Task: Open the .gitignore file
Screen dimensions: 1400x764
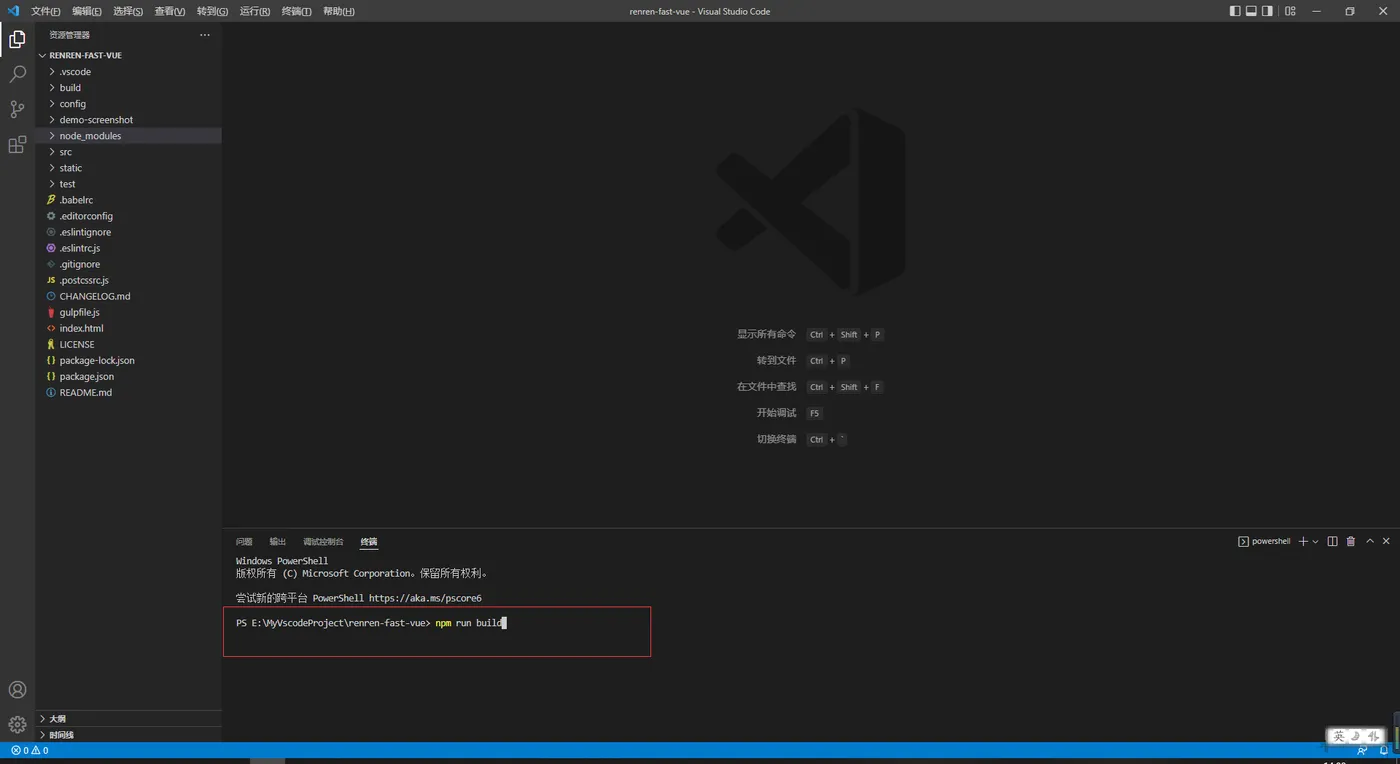Action: (128, 264)
